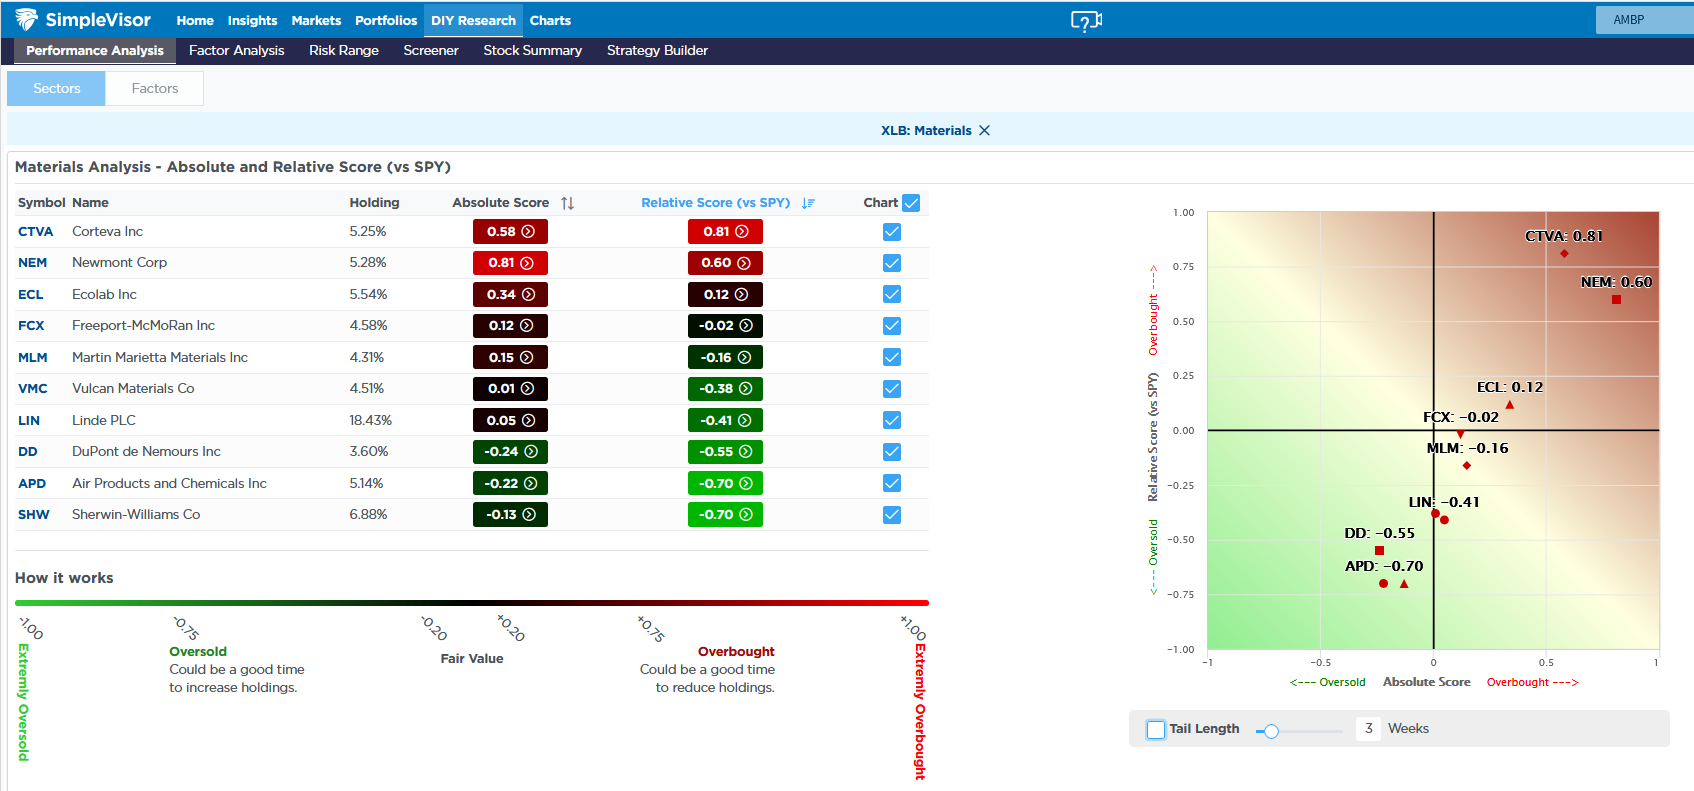
Task: Open the AMBP account button
Action: point(1644,20)
